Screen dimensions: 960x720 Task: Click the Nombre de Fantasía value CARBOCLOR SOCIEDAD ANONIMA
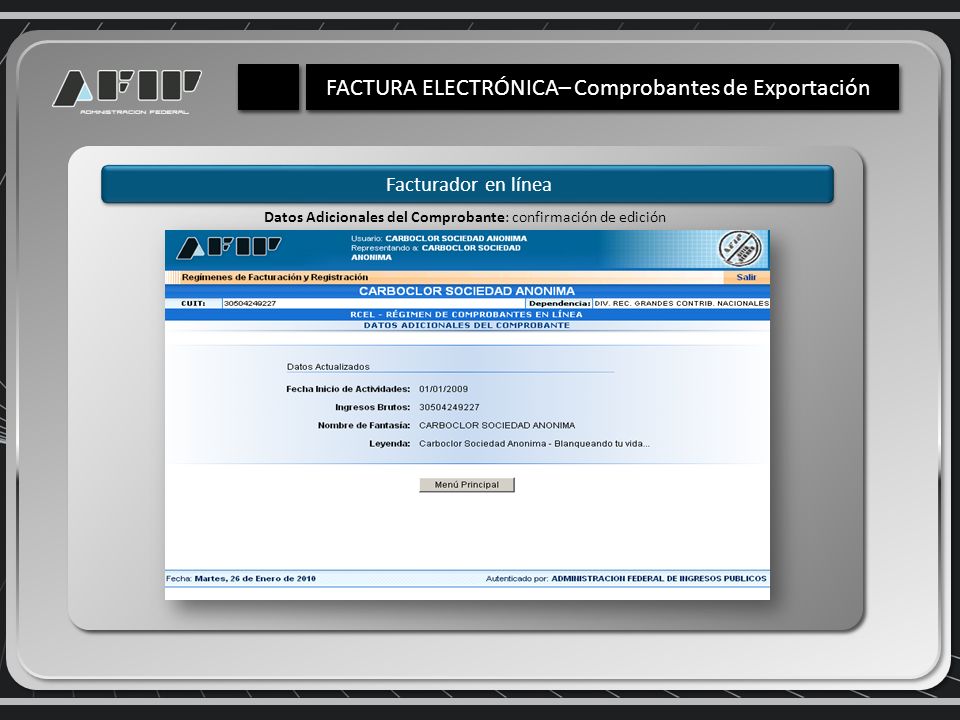497,425
